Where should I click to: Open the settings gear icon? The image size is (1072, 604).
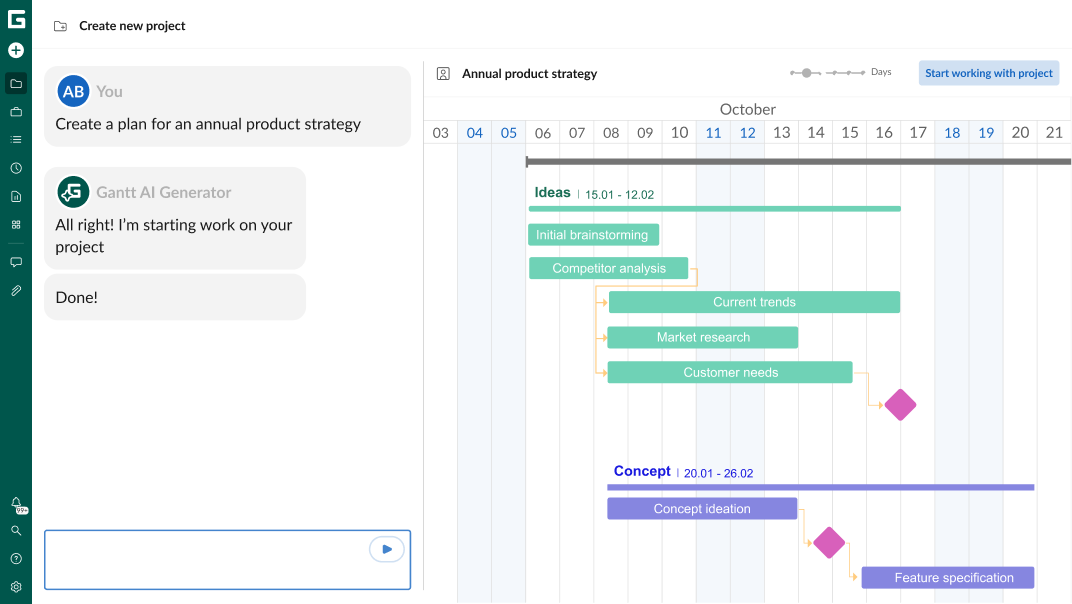point(16,587)
